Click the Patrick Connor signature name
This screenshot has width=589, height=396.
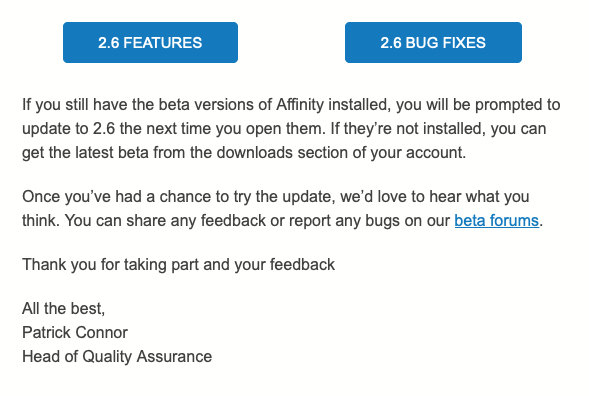(x=75, y=333)
